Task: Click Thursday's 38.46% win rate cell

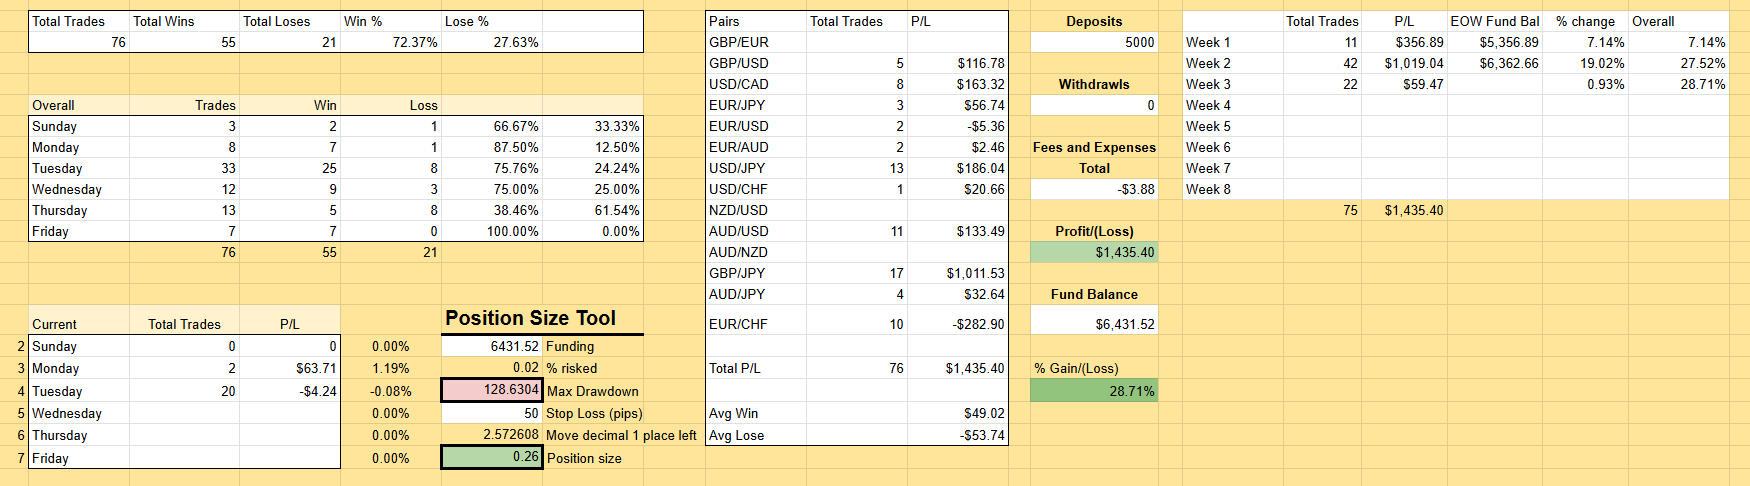Action: (x=492, y=210)
